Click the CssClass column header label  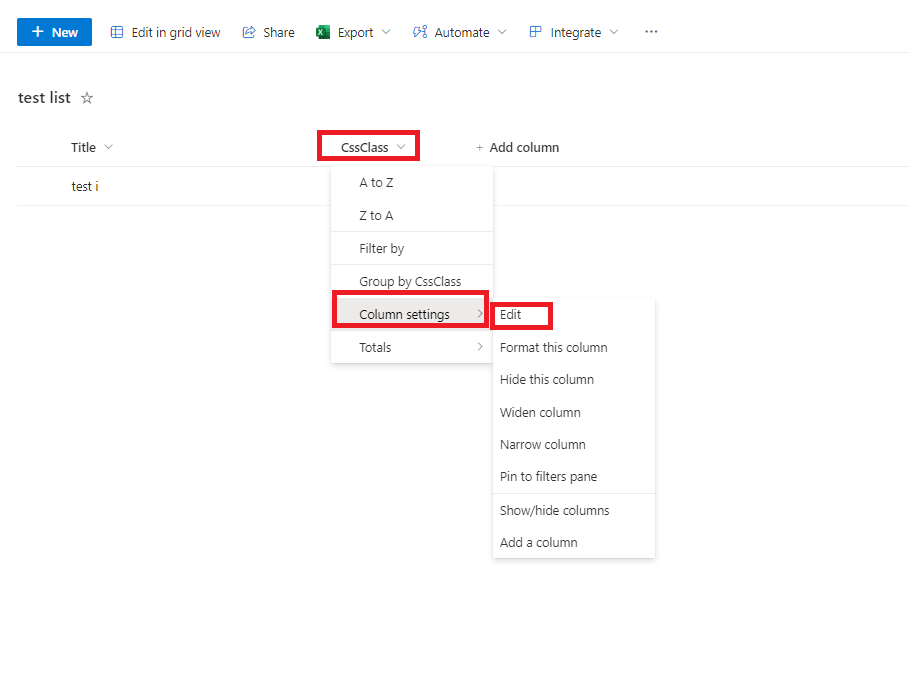(365, 148)
